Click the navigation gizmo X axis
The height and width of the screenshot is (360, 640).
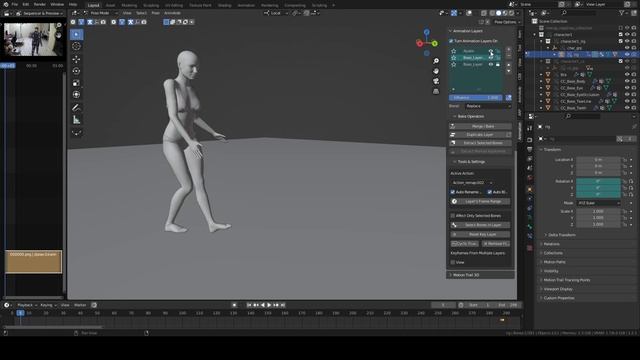pyautogui.click(x=419, y=43)
